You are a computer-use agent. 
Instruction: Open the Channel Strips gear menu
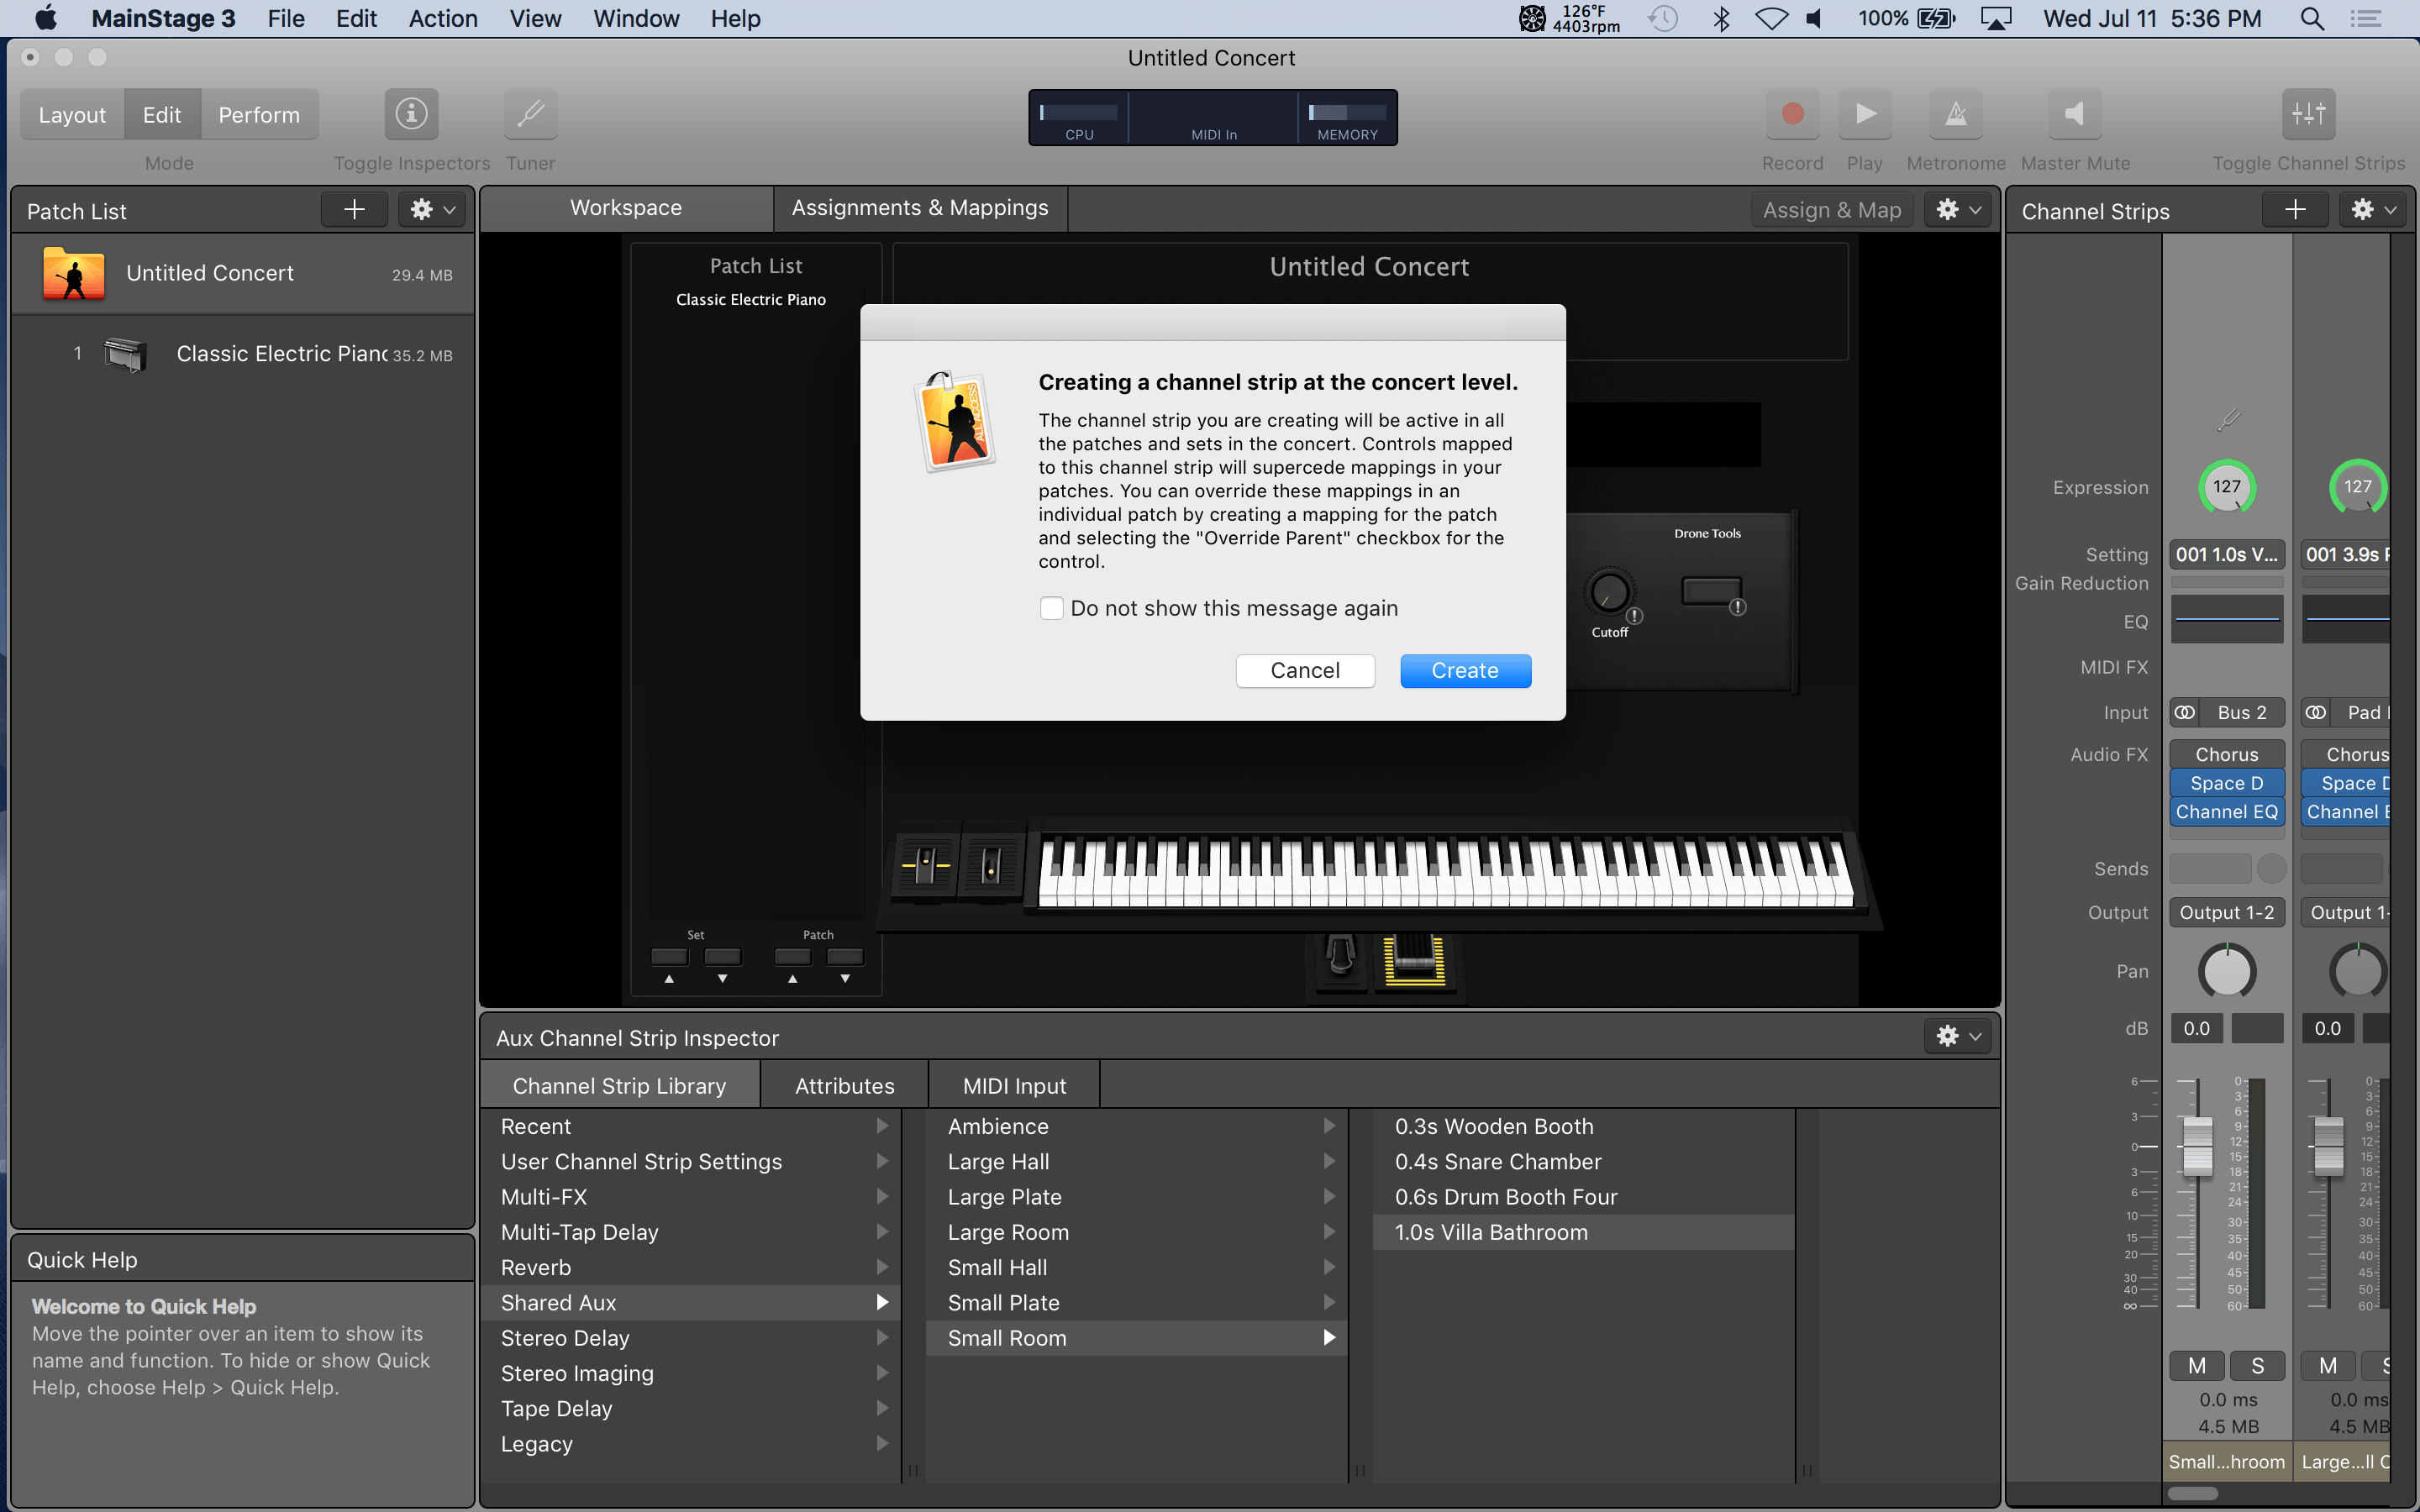tap(2372, 210)
